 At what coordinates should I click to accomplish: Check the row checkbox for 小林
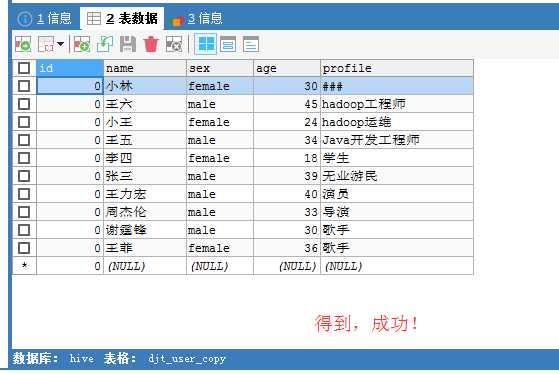click(x=24, y=86)
